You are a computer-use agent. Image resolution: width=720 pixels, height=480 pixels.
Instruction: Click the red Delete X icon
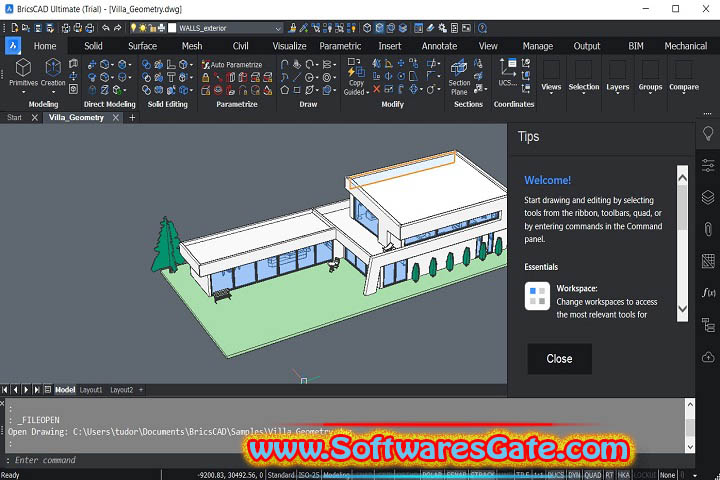[x=377, y=89]
